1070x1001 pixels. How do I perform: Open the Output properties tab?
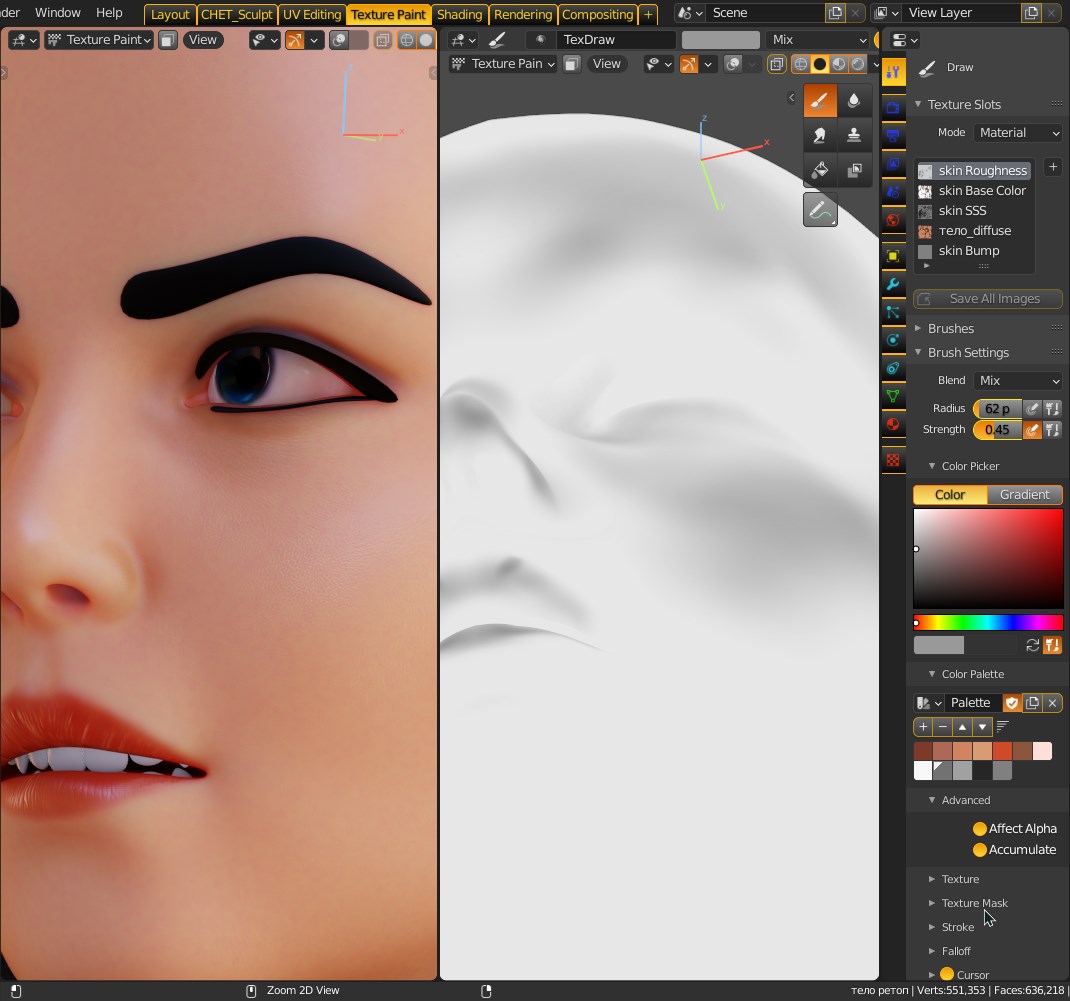pos(893,136)
